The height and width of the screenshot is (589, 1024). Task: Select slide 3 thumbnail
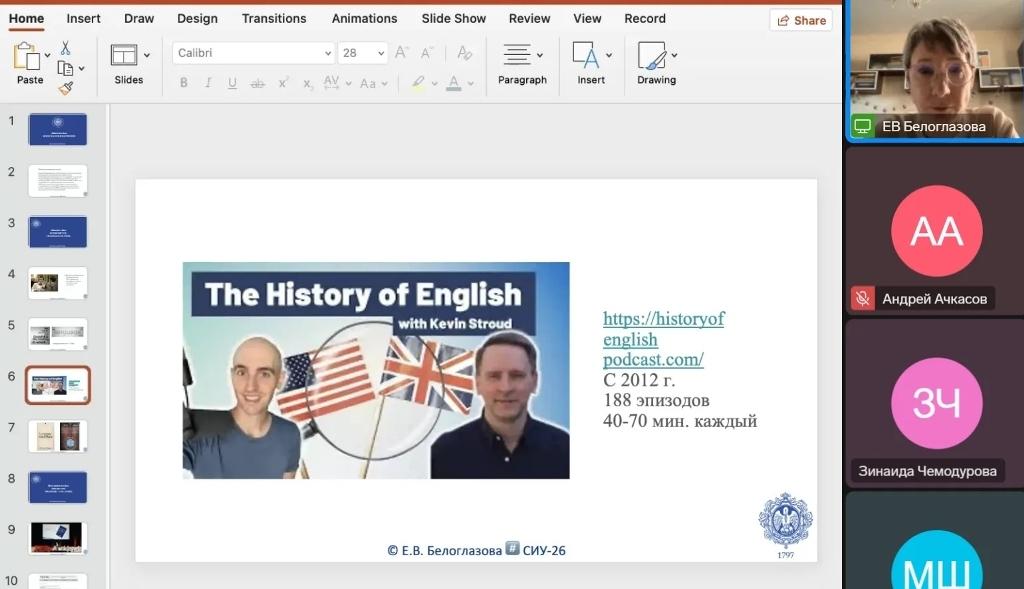click(57, 232)
